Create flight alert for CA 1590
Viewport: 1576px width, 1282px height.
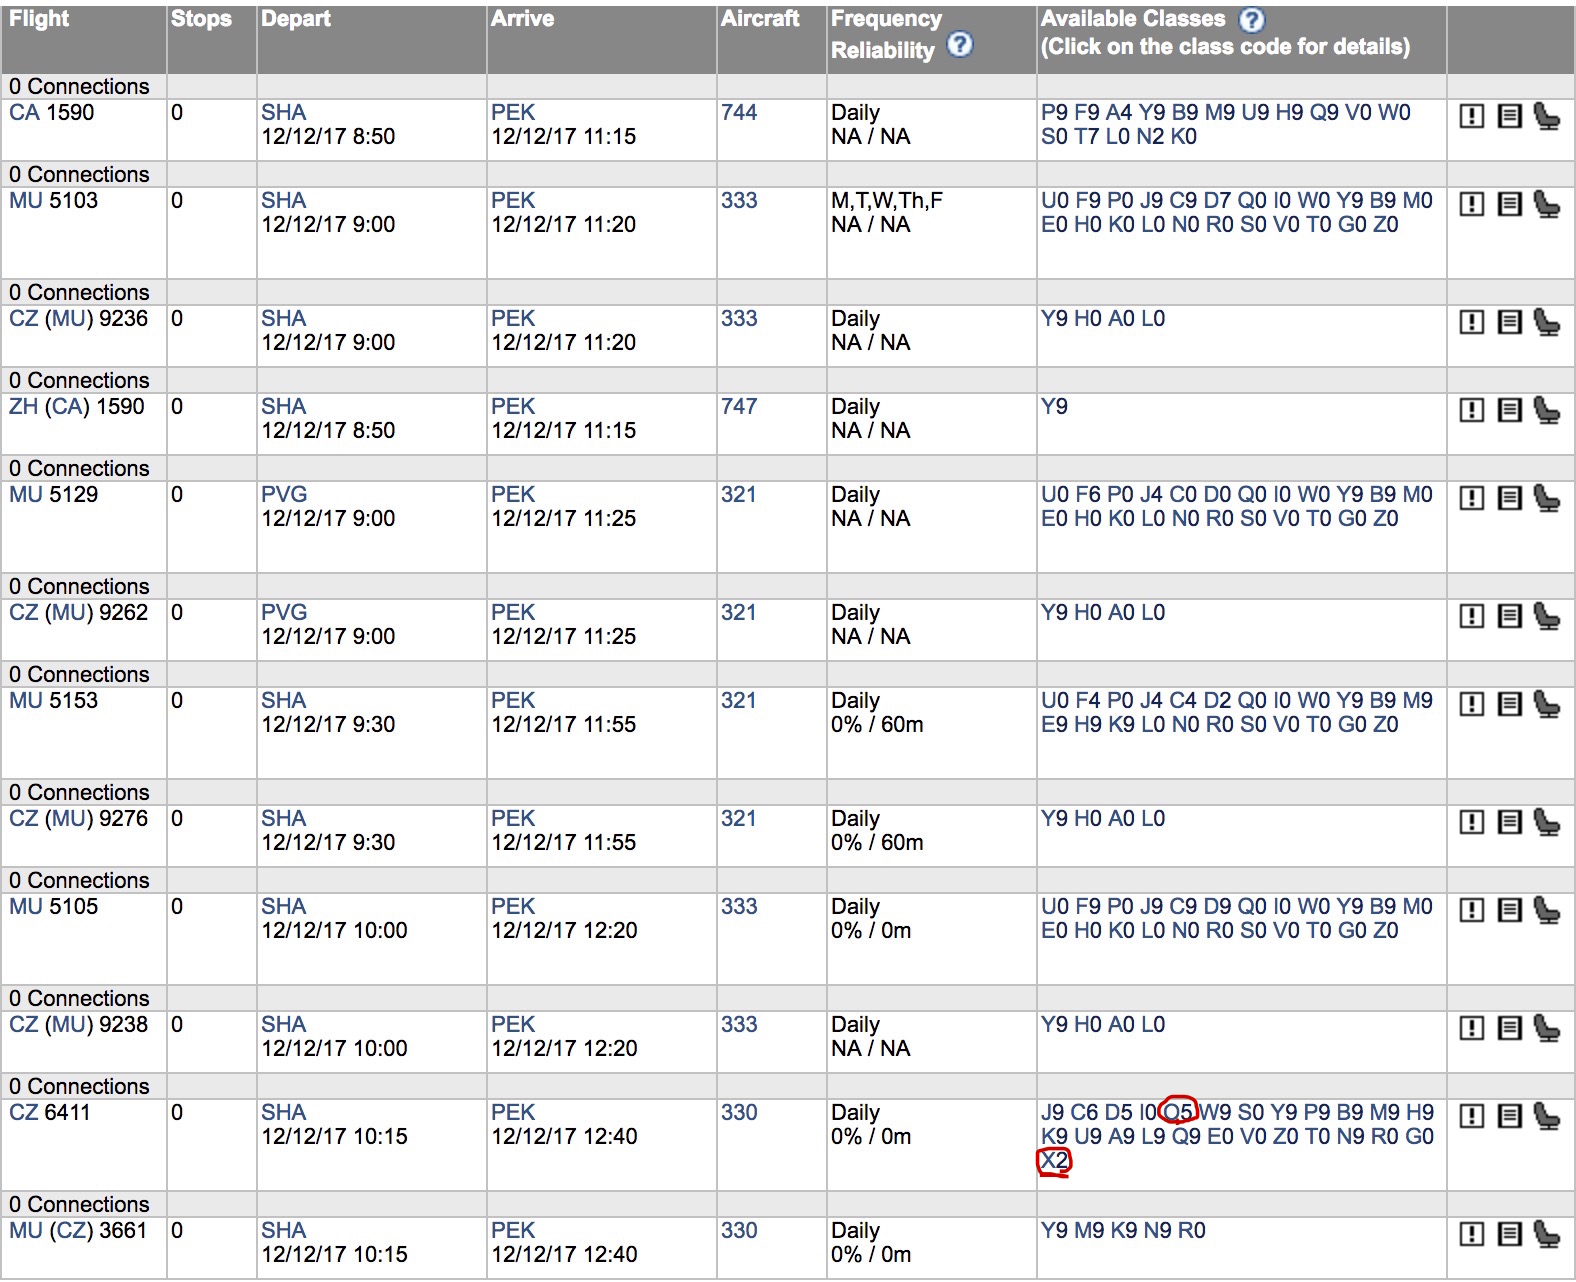tap(1471, 116)
